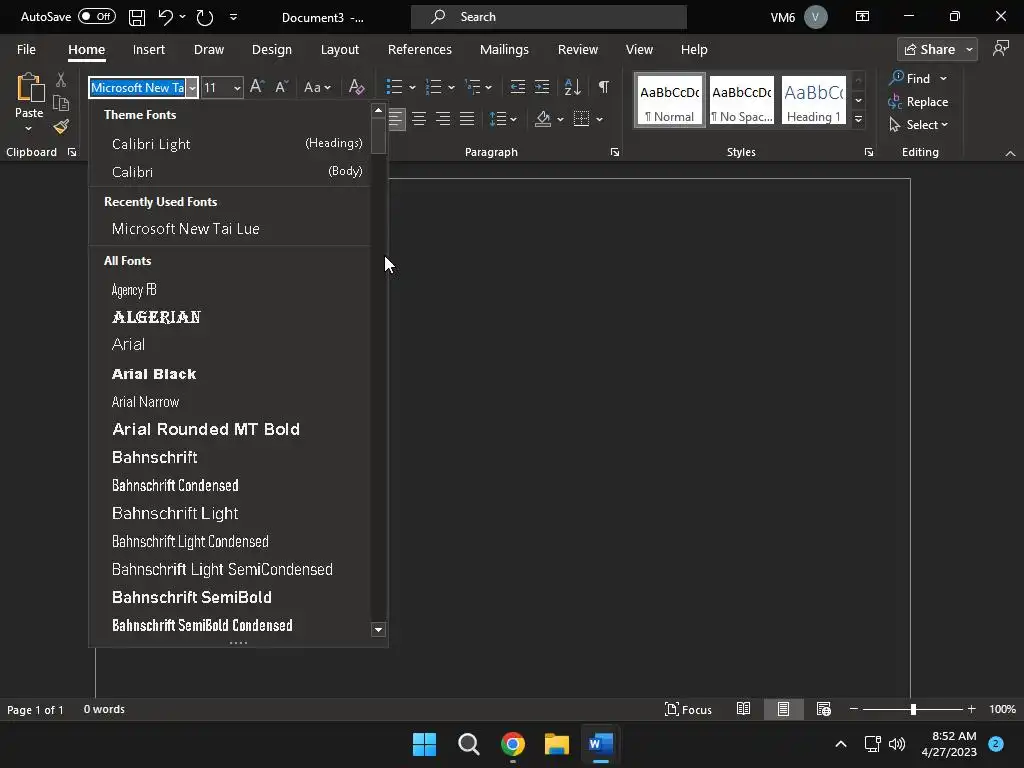The width and height of the screenshot is (1024, 768).
Task: Click the Sort A-Z icon
Action: [573, 87]
